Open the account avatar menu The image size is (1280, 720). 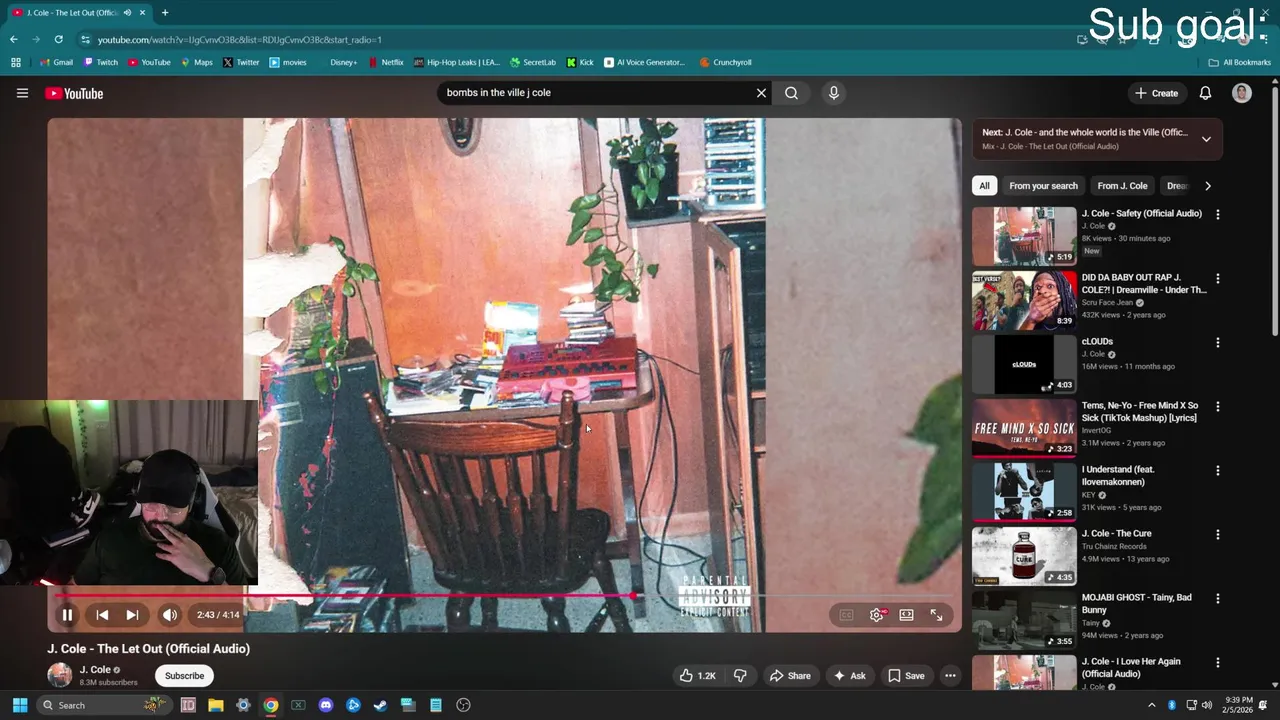click(1241, 93)
